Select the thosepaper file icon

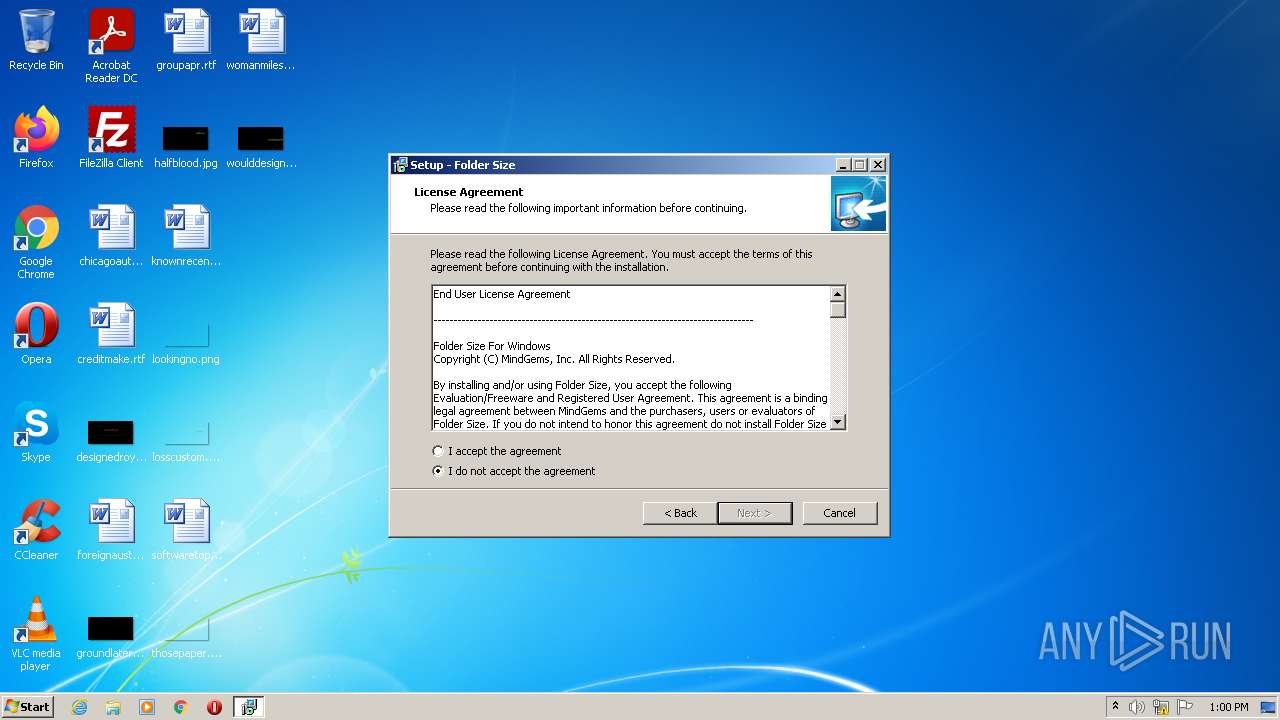pyautogui.click(x=186, y=636)
